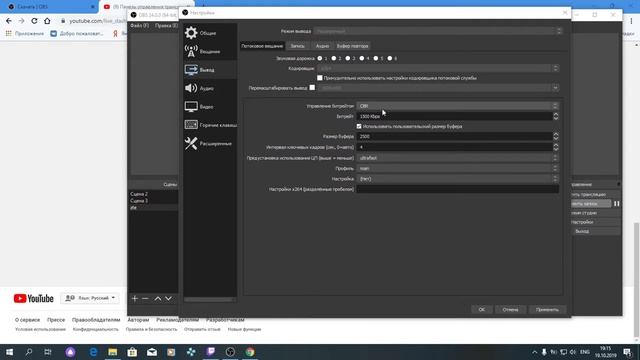The image size is (640, 360).
Task: Open the 'О сервисе' YouTube footer link
Action: coord(27,320)
